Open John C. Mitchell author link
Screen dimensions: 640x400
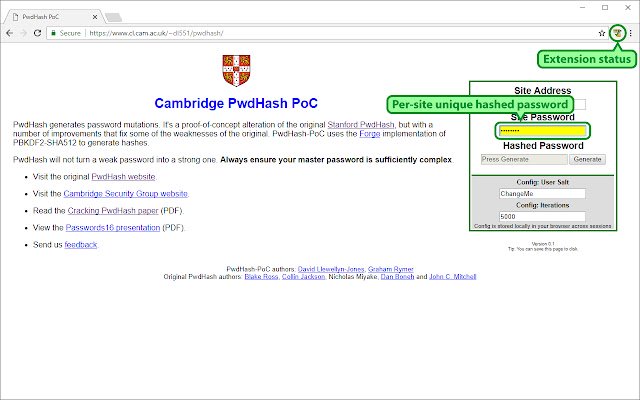[x=452, y=276]
